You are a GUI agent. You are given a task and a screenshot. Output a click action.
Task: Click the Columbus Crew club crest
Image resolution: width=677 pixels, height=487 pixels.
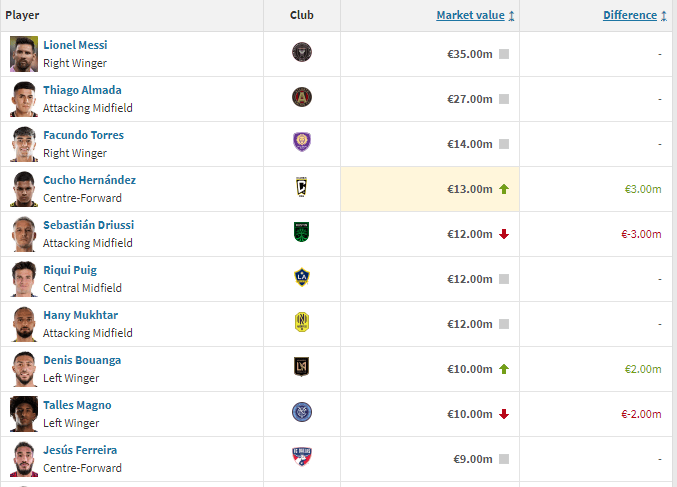(302, 187)
